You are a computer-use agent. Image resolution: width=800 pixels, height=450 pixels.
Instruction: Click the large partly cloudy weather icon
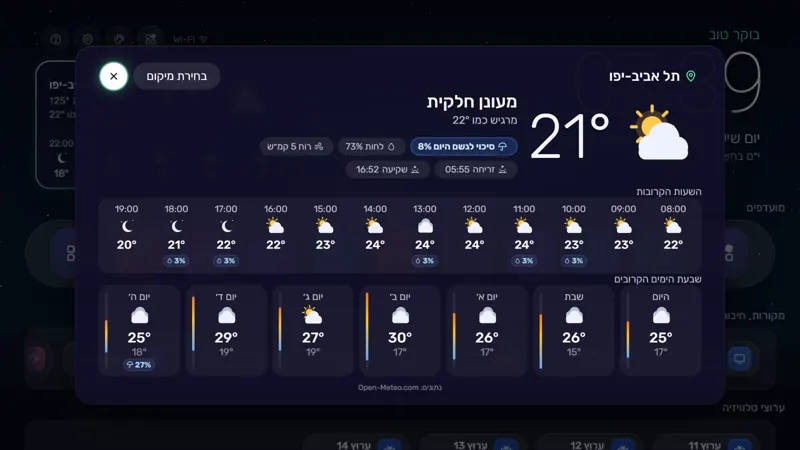(659, 133)
